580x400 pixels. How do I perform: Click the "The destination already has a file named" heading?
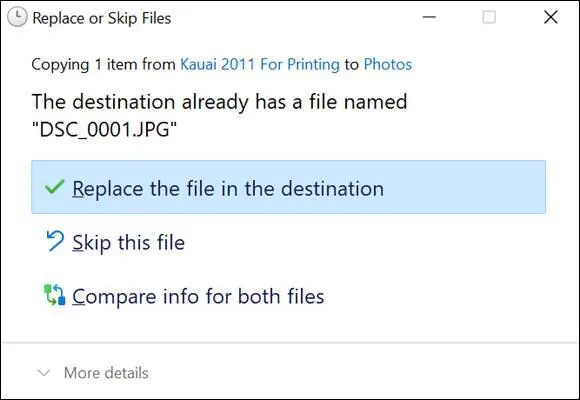[219, 101]
